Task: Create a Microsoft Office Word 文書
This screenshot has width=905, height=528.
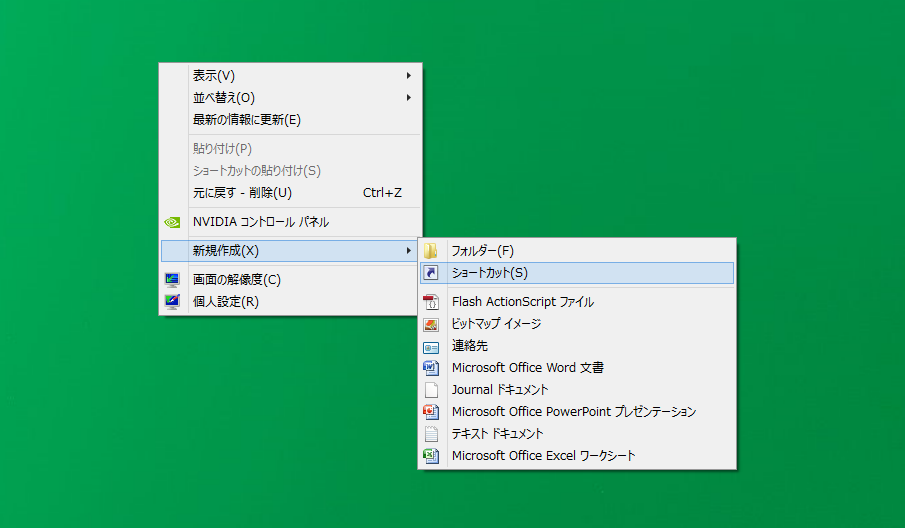Action: [577, 368]
